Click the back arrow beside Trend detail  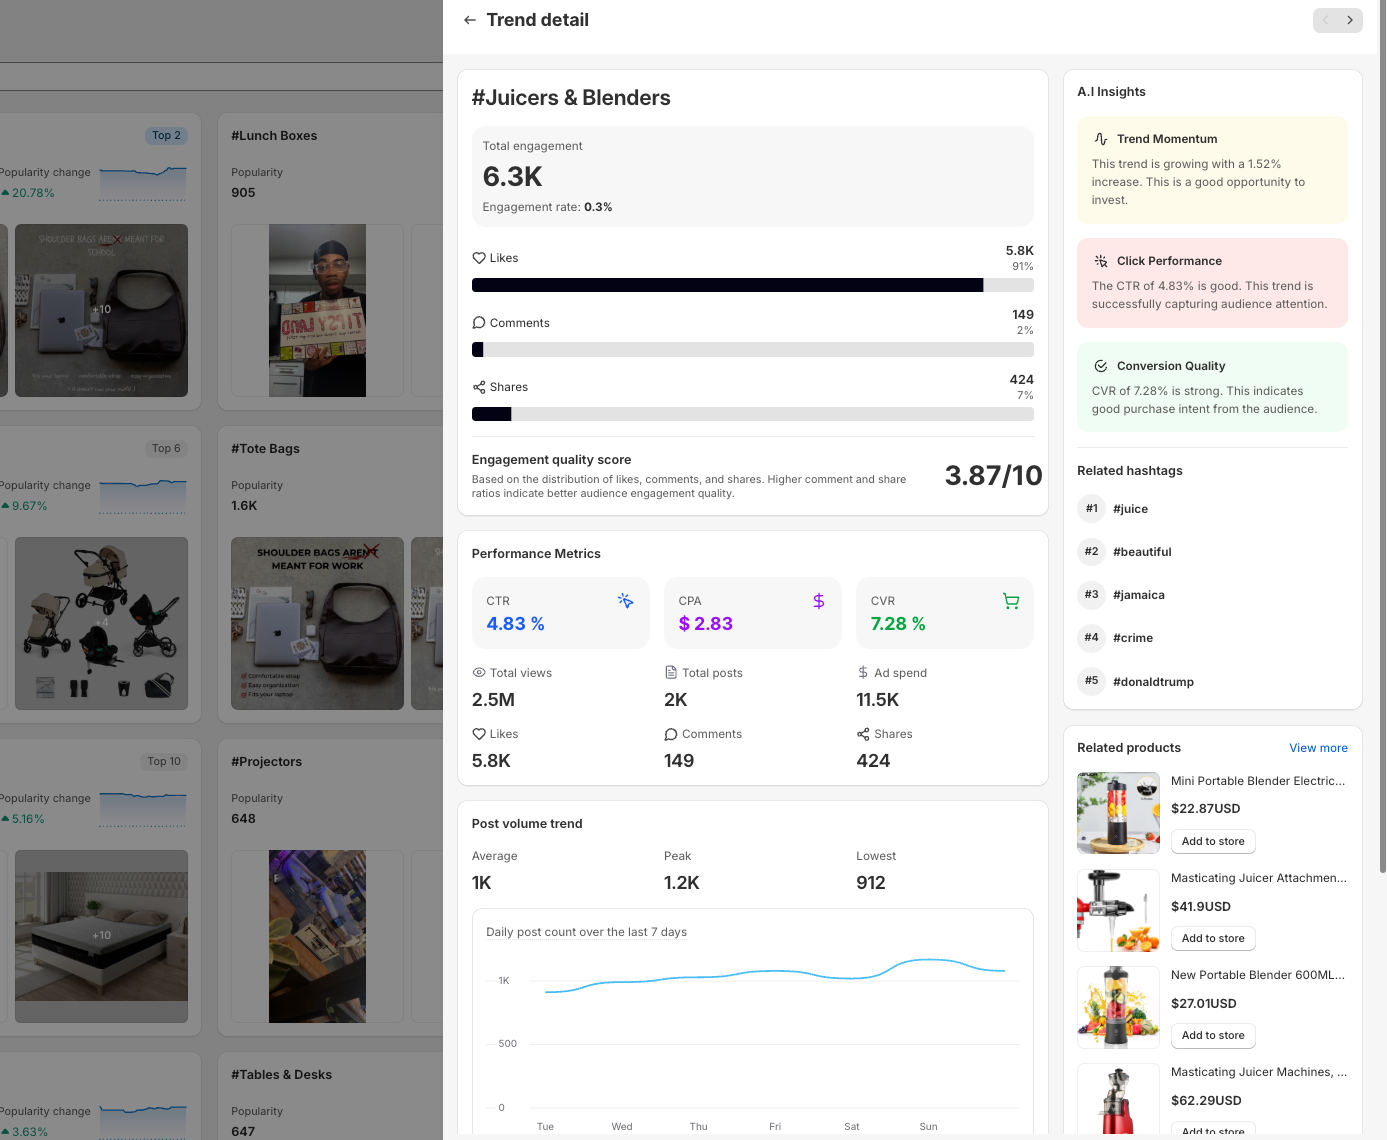tap(469, 20)
